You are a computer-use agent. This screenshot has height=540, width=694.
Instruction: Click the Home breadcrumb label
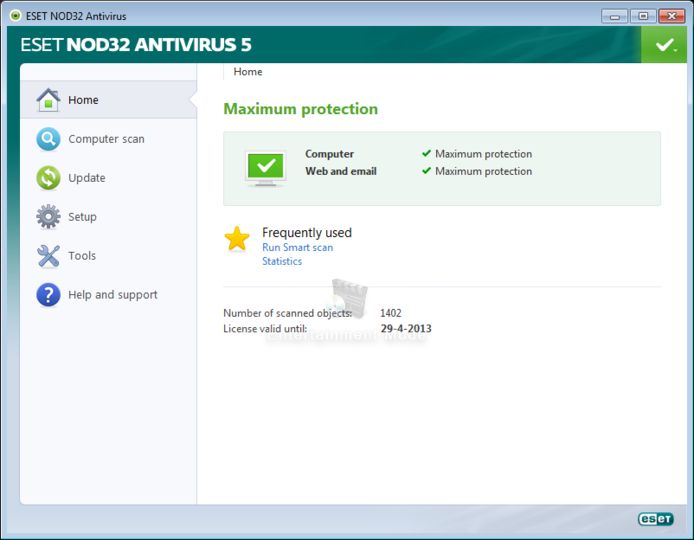(x=248, y=72)
